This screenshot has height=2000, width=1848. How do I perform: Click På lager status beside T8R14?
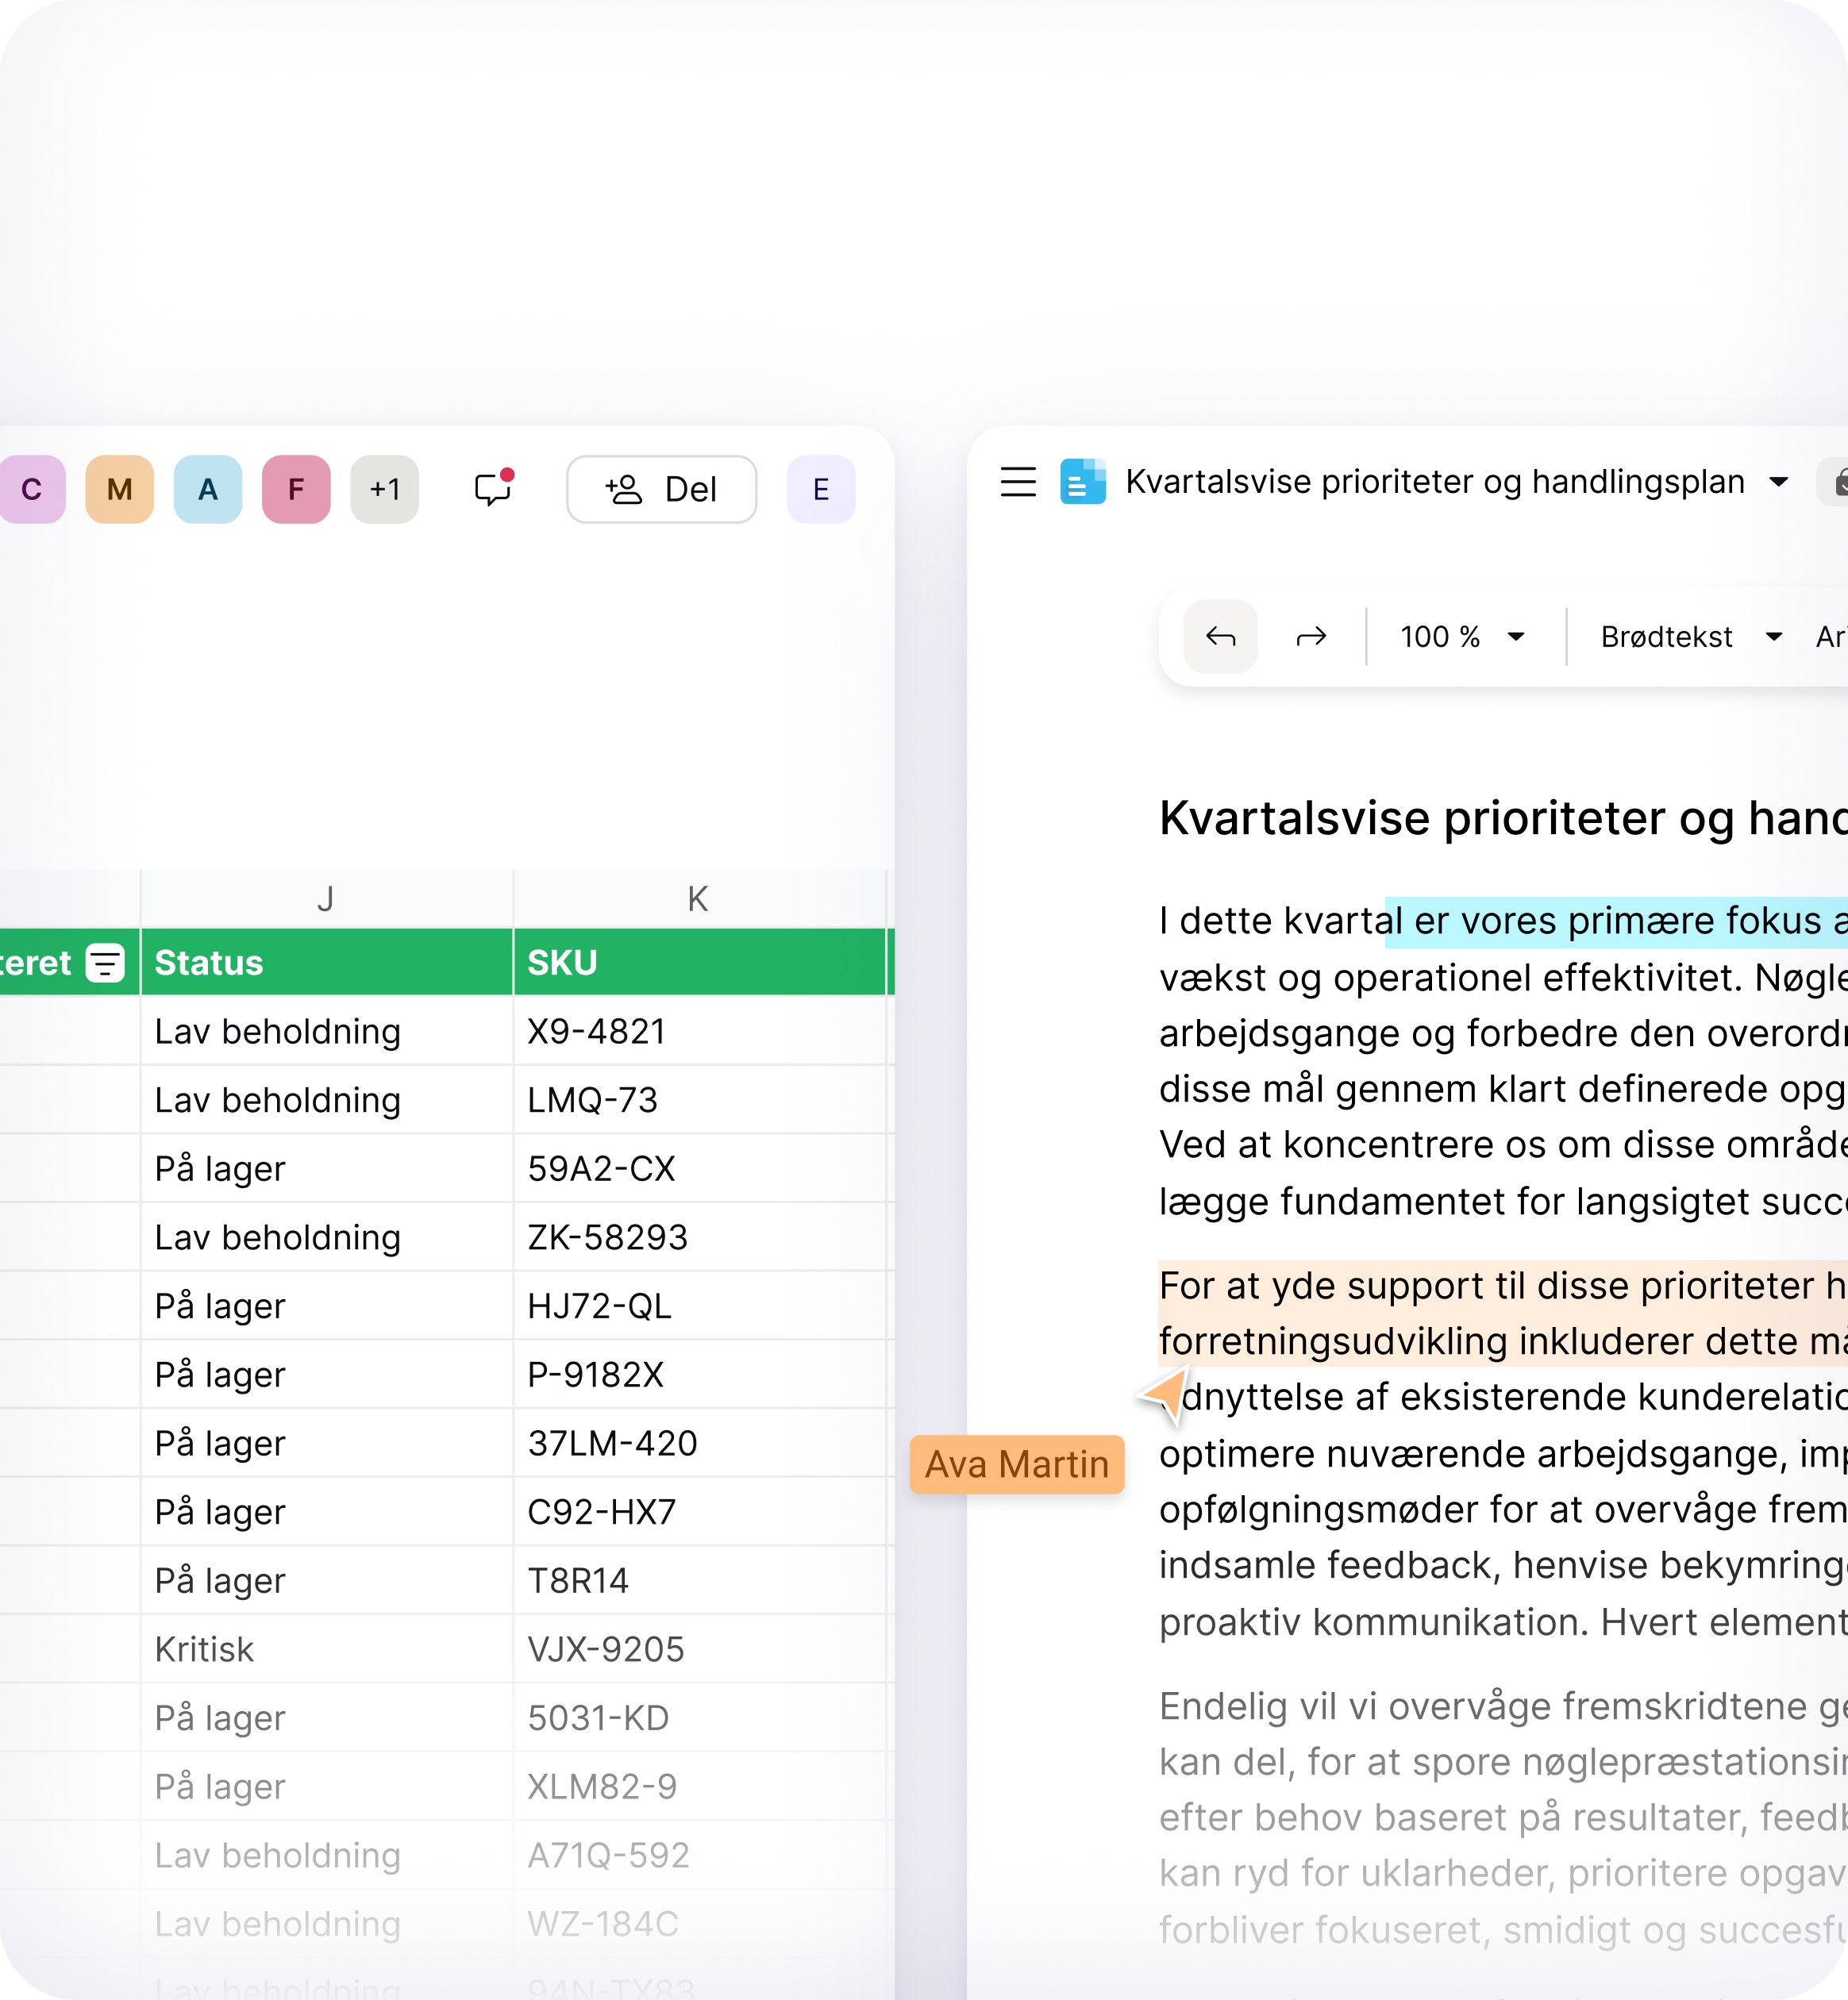pos(326,1580)
